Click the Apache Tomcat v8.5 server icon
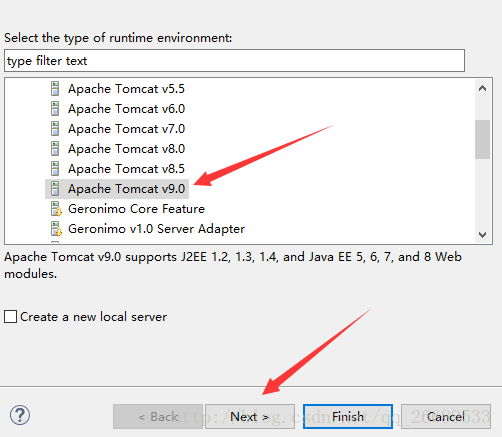The image size is (502, 437). pos(55,169)
